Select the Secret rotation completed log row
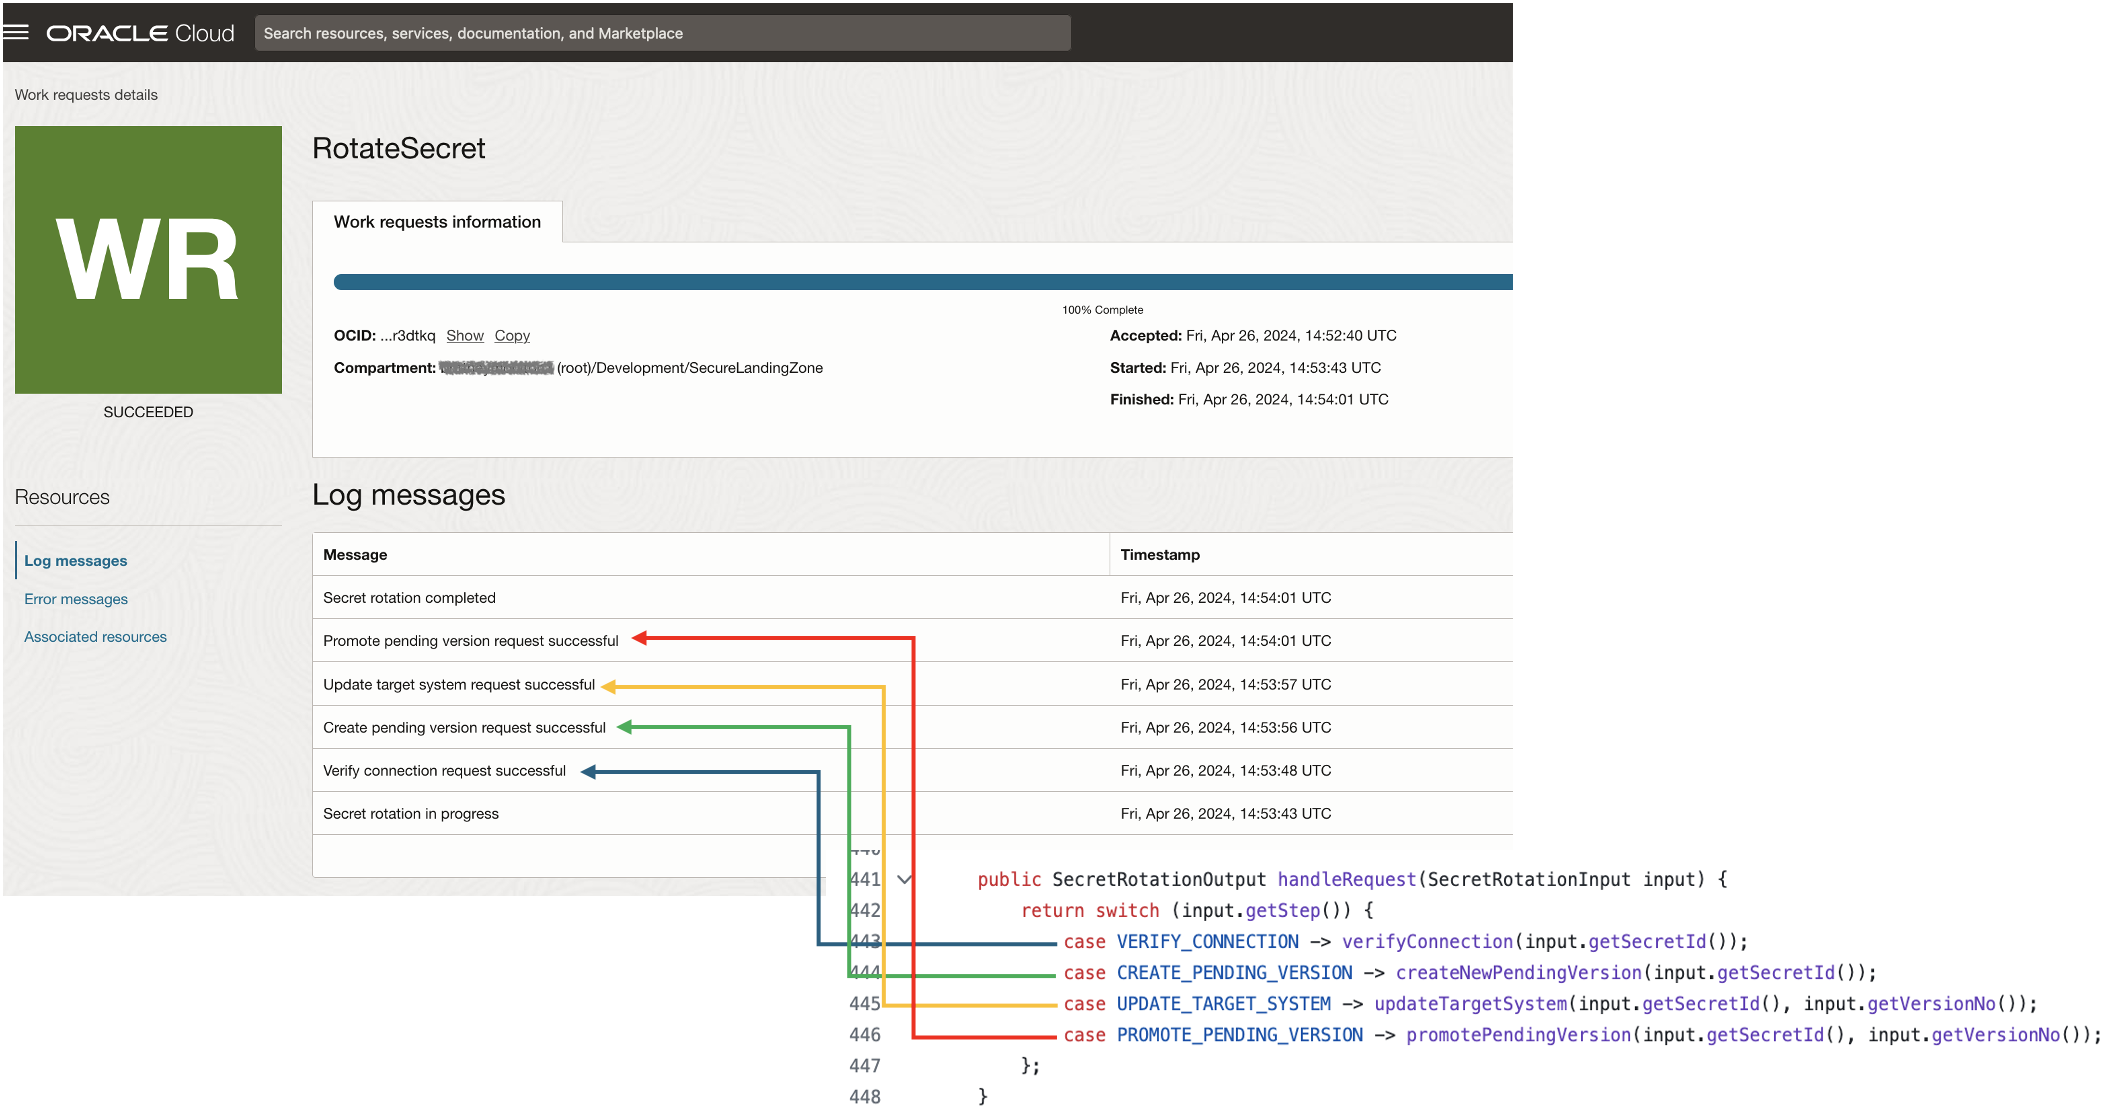Viewport: 2114px width, 1114px height. (x=409, y=598)
